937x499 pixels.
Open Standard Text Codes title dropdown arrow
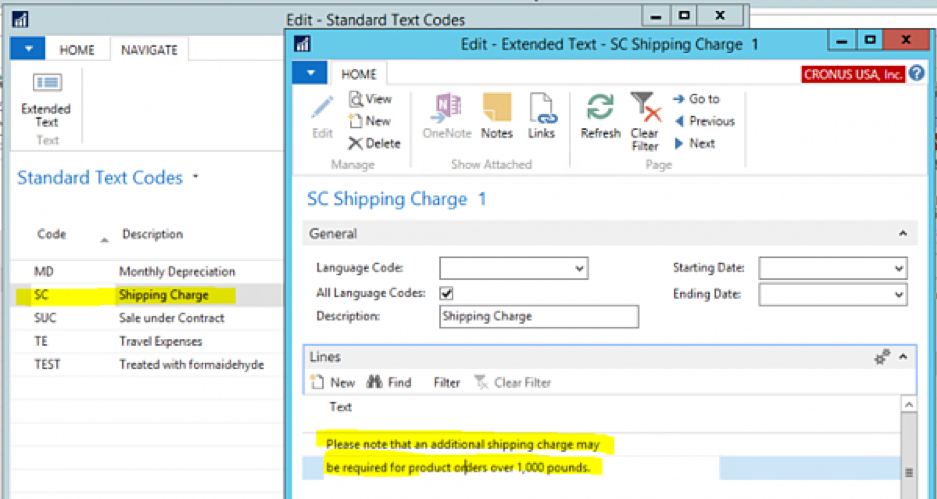click(195, 177)
